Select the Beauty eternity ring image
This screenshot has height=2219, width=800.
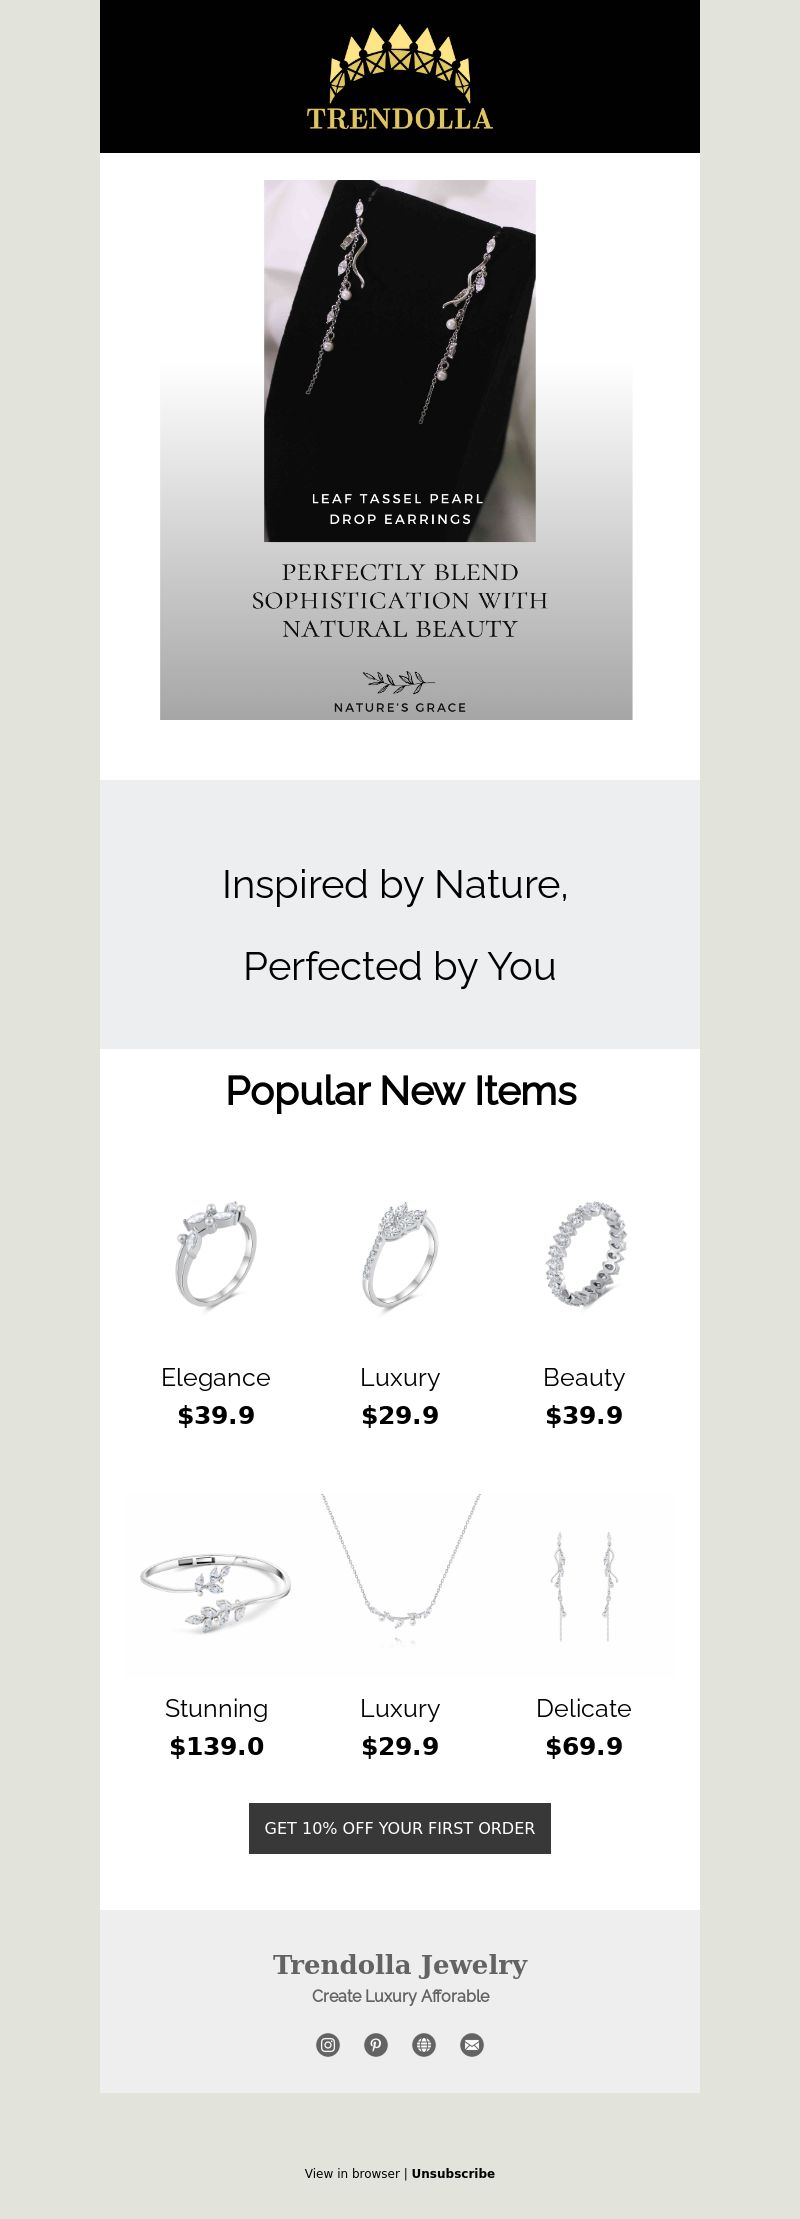[584, 1255]
